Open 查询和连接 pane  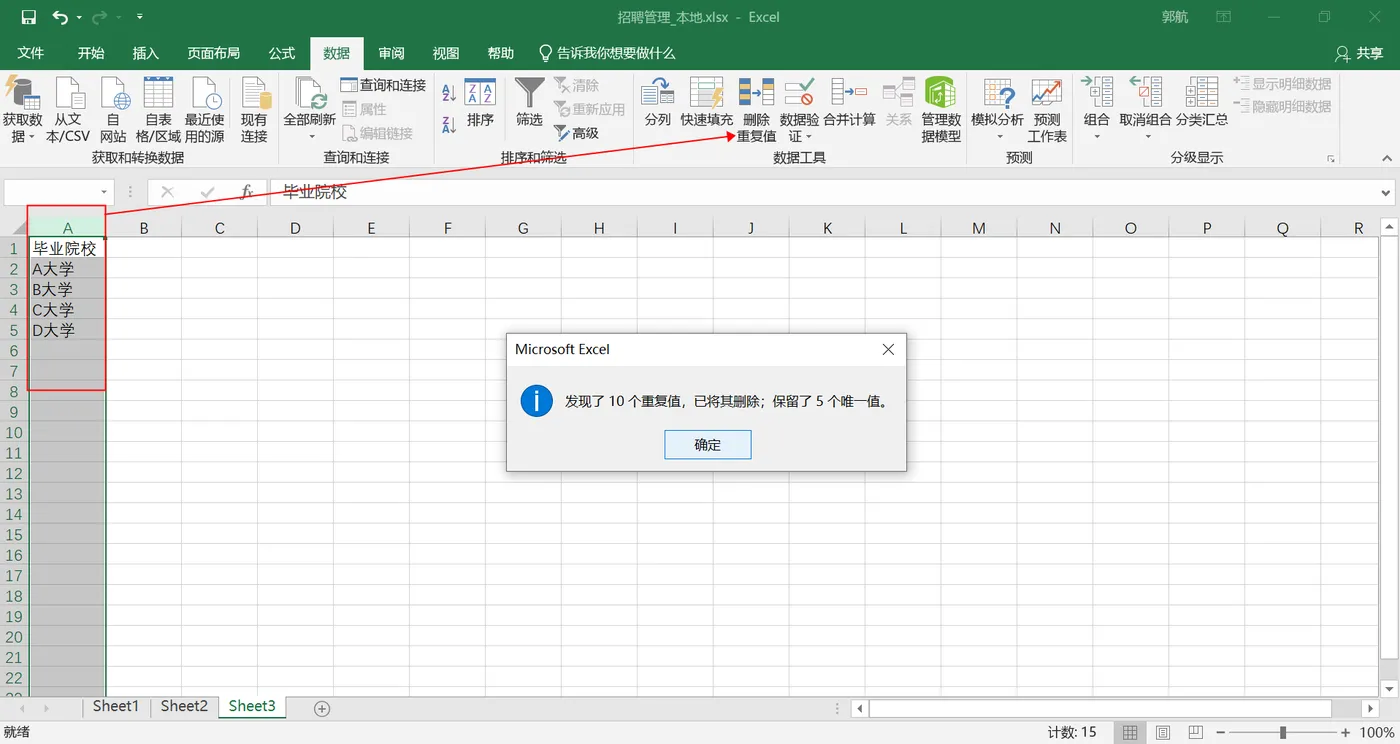coord(383,85)
